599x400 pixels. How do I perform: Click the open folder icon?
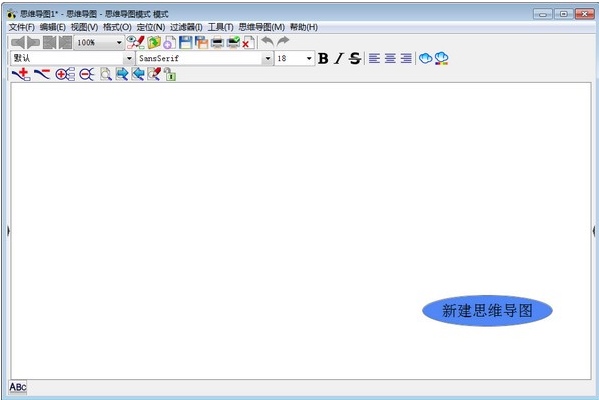(x=154, y=42)
